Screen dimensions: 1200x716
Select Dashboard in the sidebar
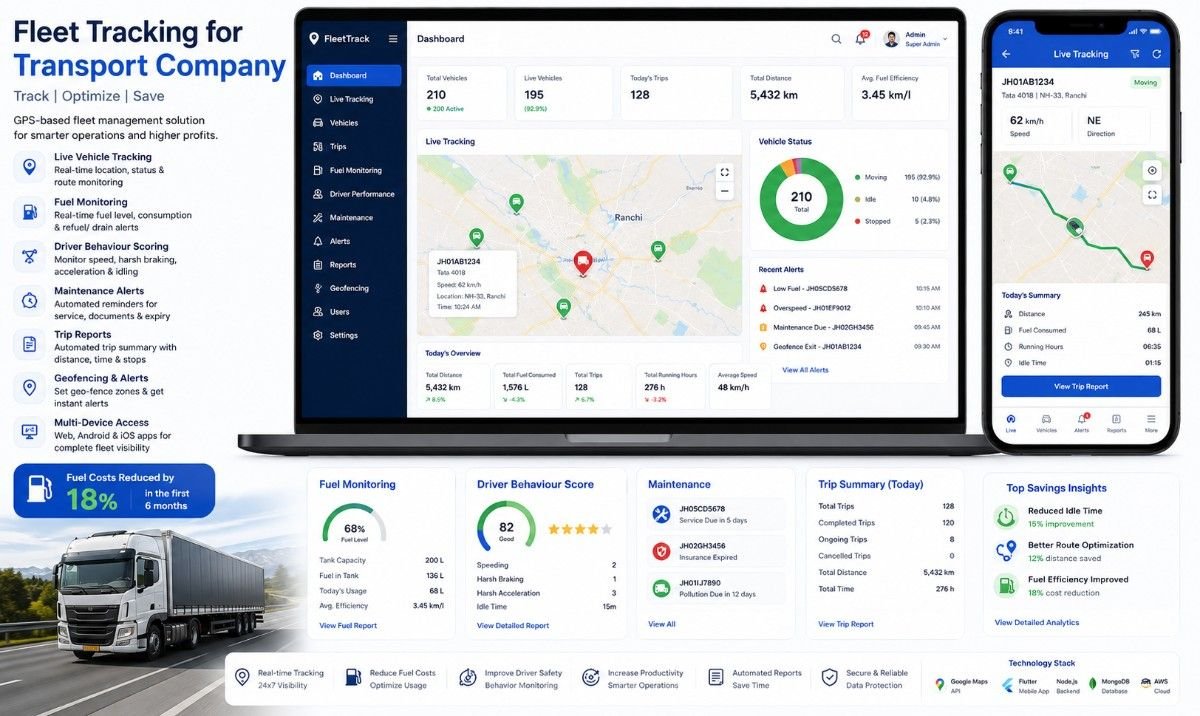(x=354, y=75)
